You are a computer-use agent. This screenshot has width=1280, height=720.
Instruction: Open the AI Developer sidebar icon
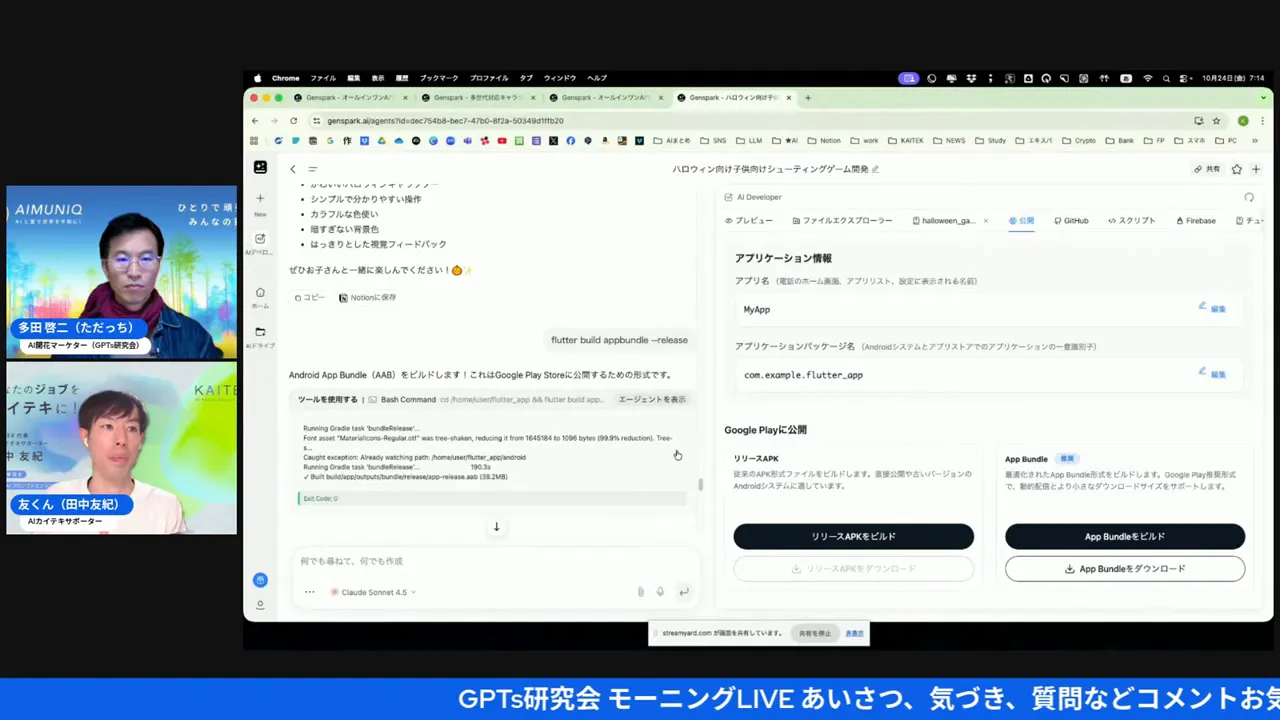tap(260, 239)
